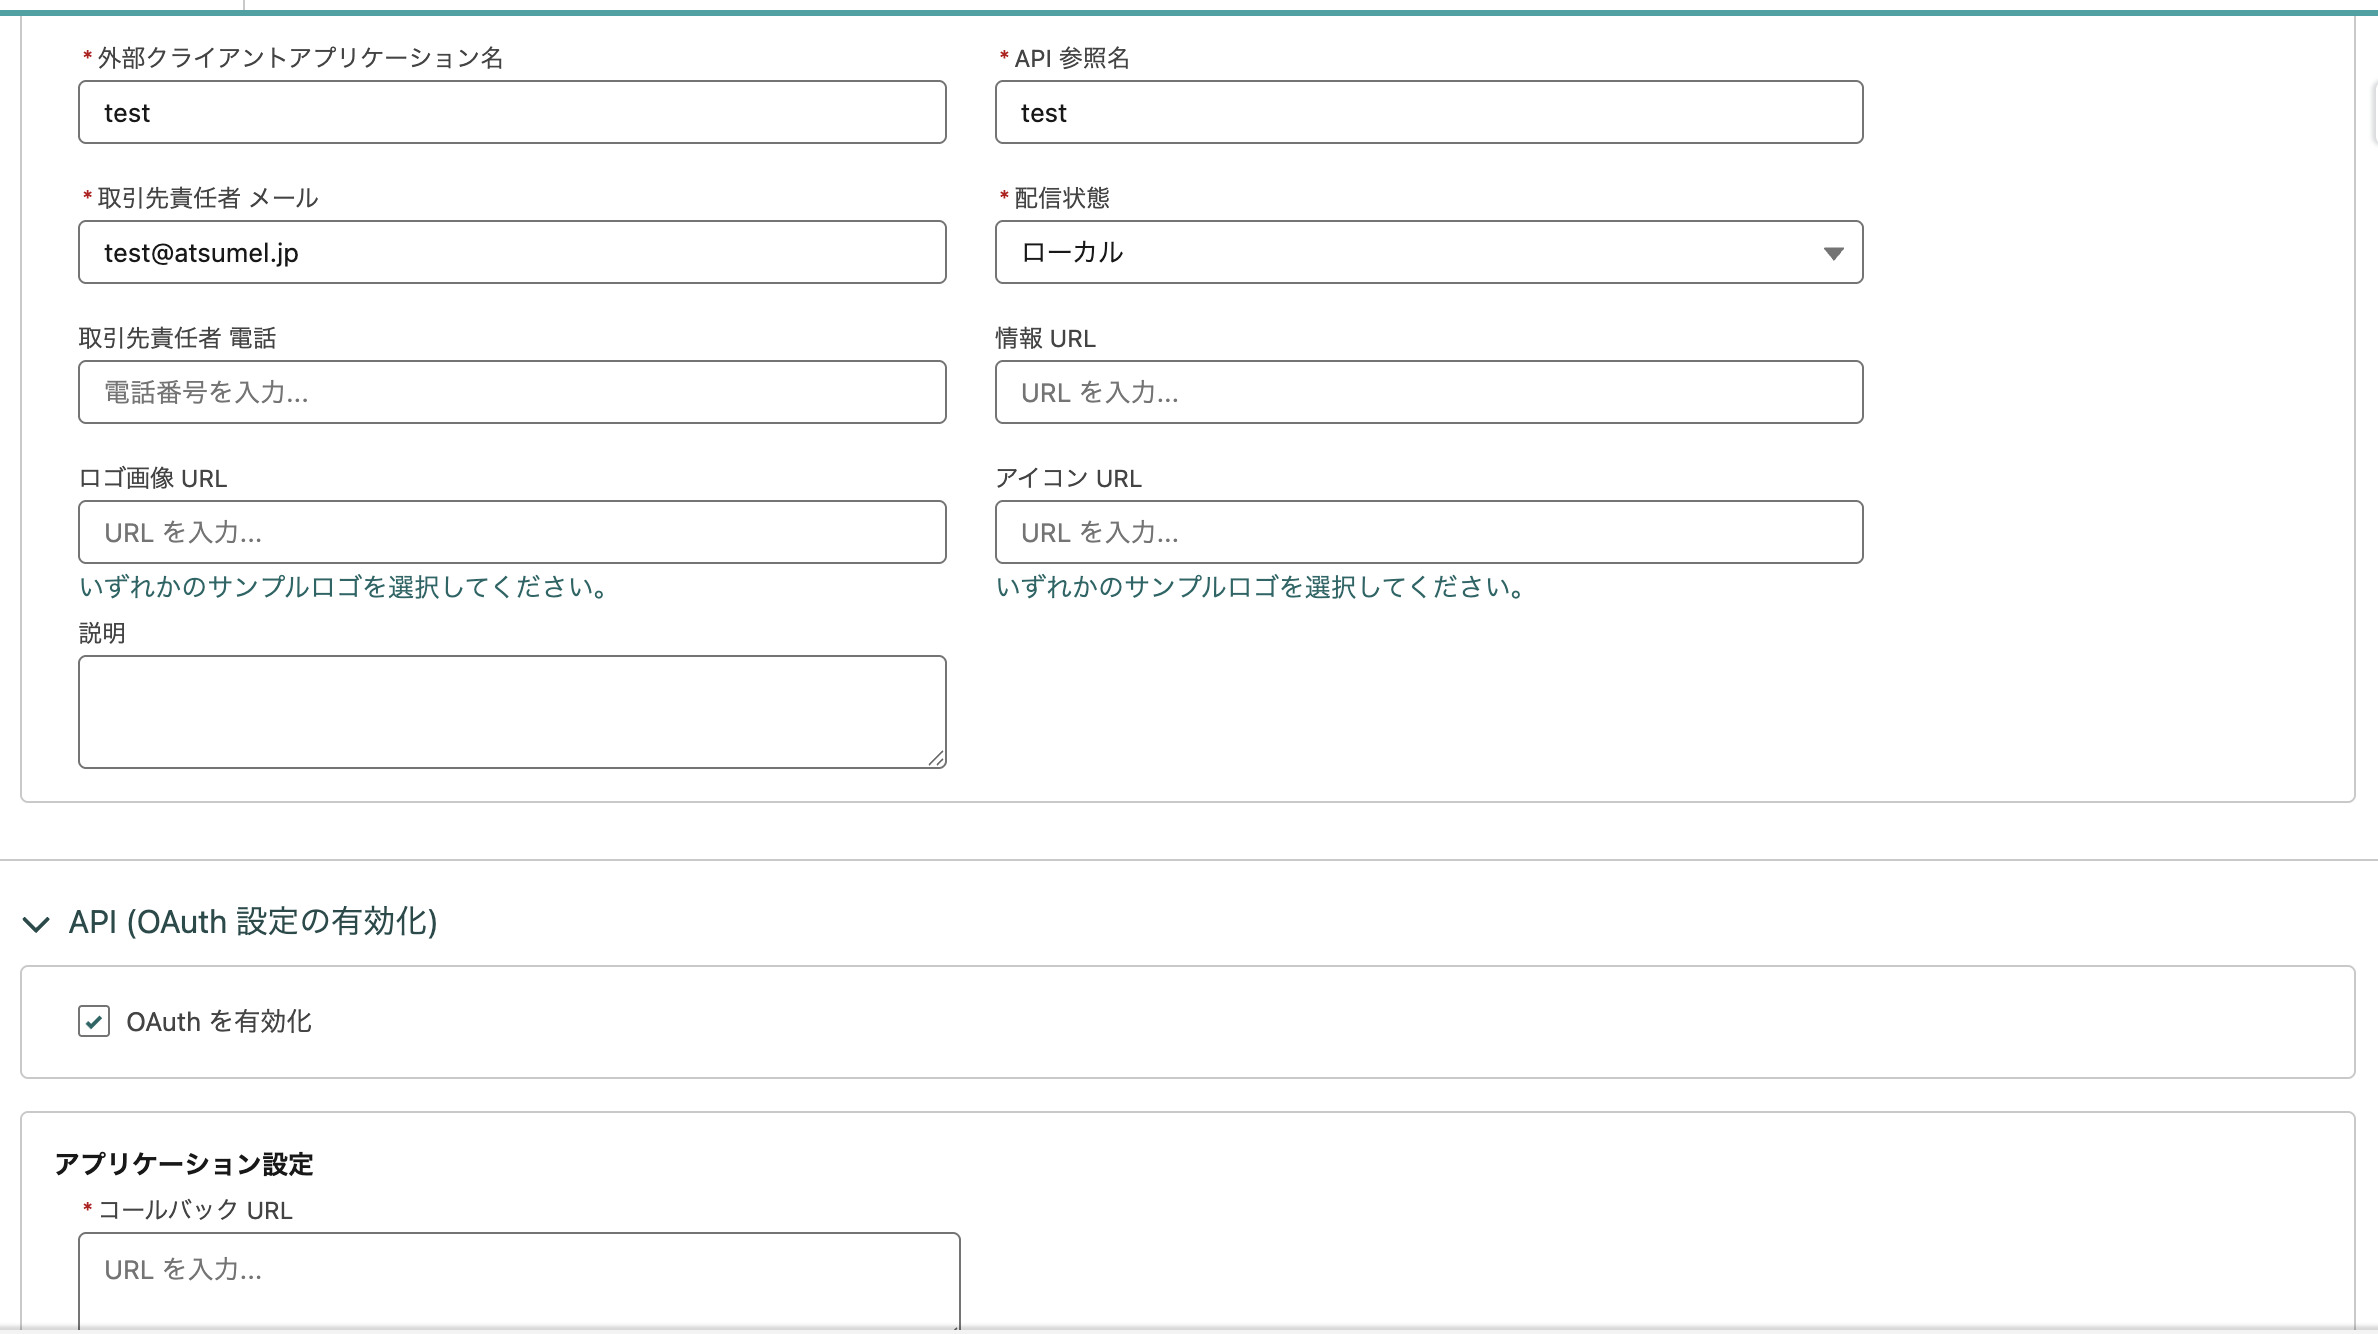This screenshot has height=1334, width=2378.
Task: Disable the OAuth を有効化 checkbox
Action: coord(93,1022)
